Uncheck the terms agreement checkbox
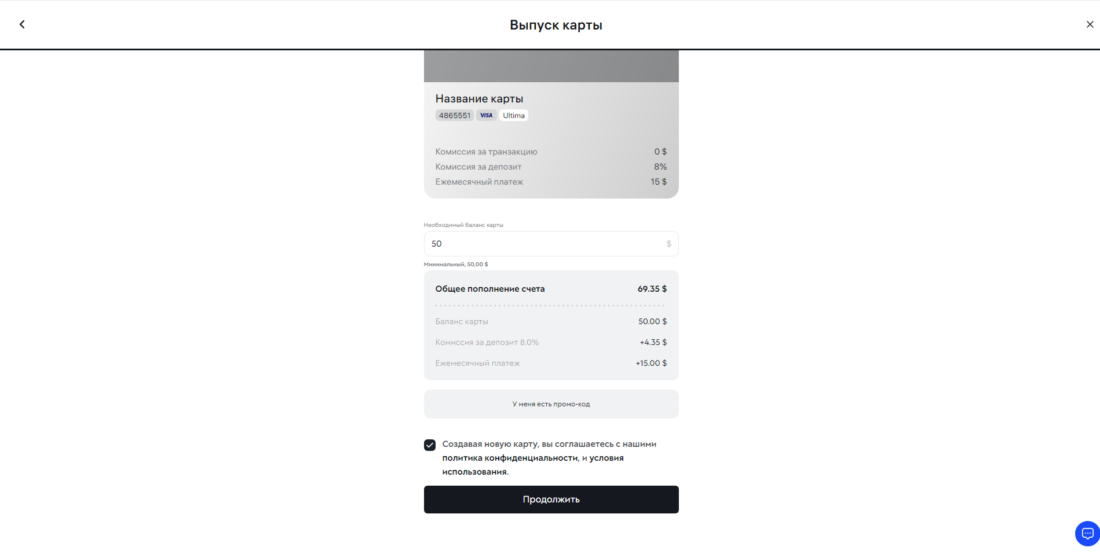 (x=430, y=445)
